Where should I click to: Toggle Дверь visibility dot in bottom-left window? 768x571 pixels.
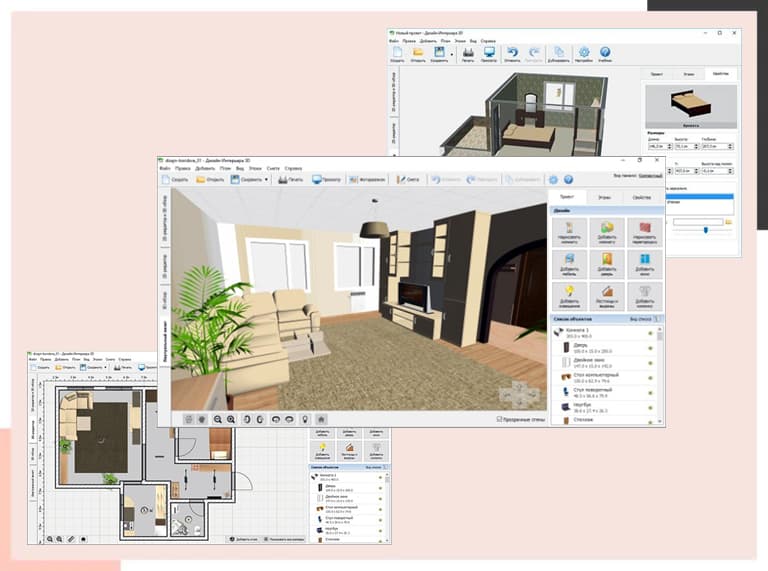pyautogui.click(x=380, y=488)
